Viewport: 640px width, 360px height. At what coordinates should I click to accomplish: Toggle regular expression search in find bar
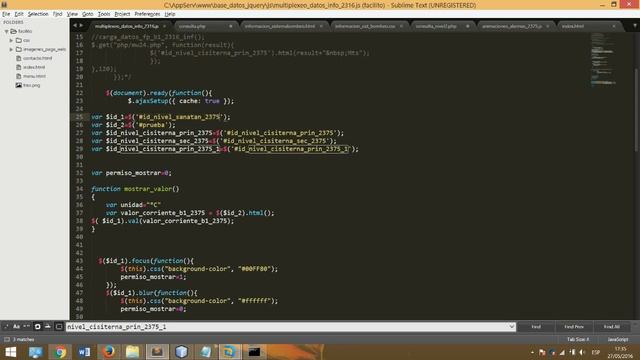click(x=7, y=327)
